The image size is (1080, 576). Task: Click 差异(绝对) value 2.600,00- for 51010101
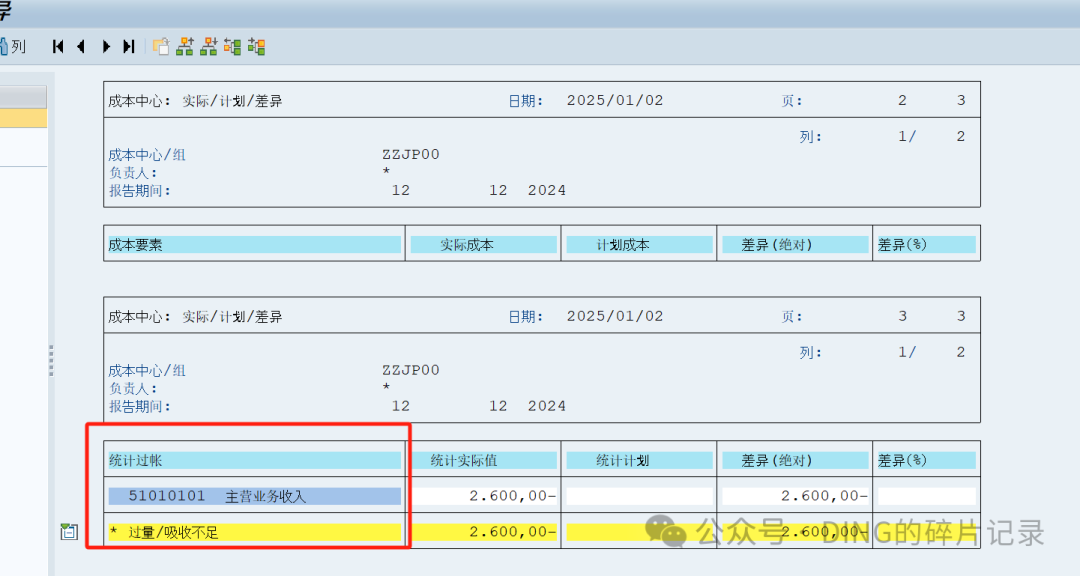[x=795, y=496]
